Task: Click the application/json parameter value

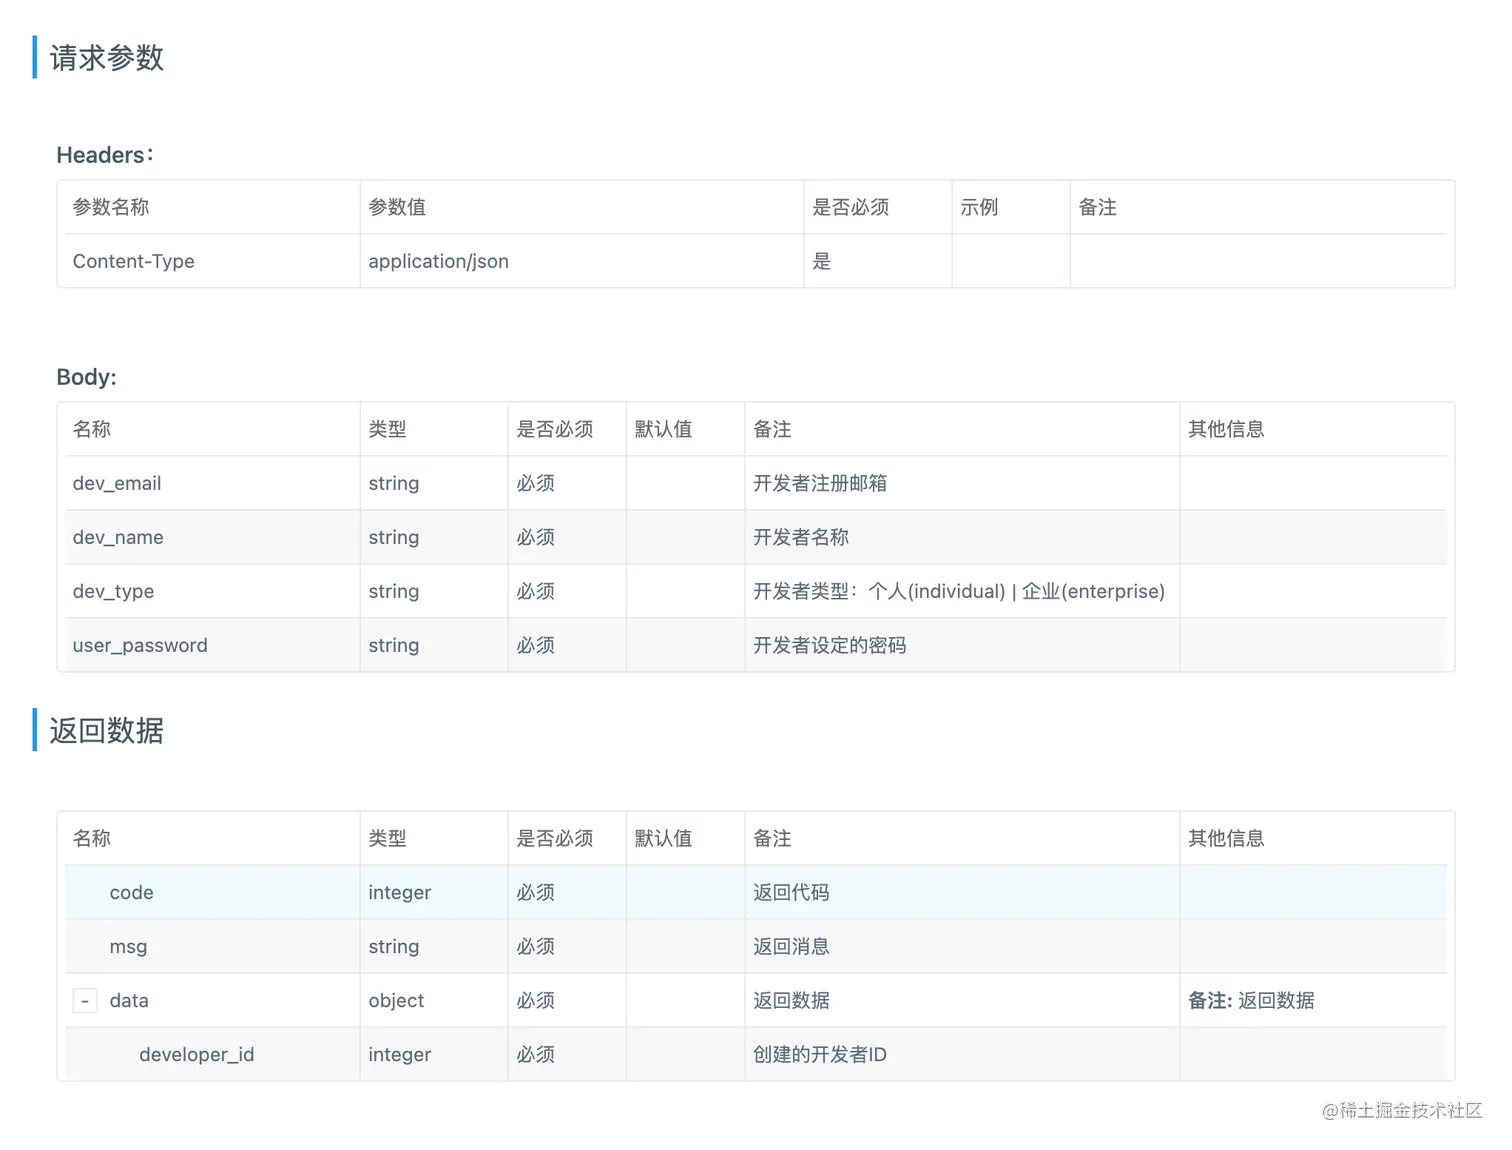Action: [438, 262]
